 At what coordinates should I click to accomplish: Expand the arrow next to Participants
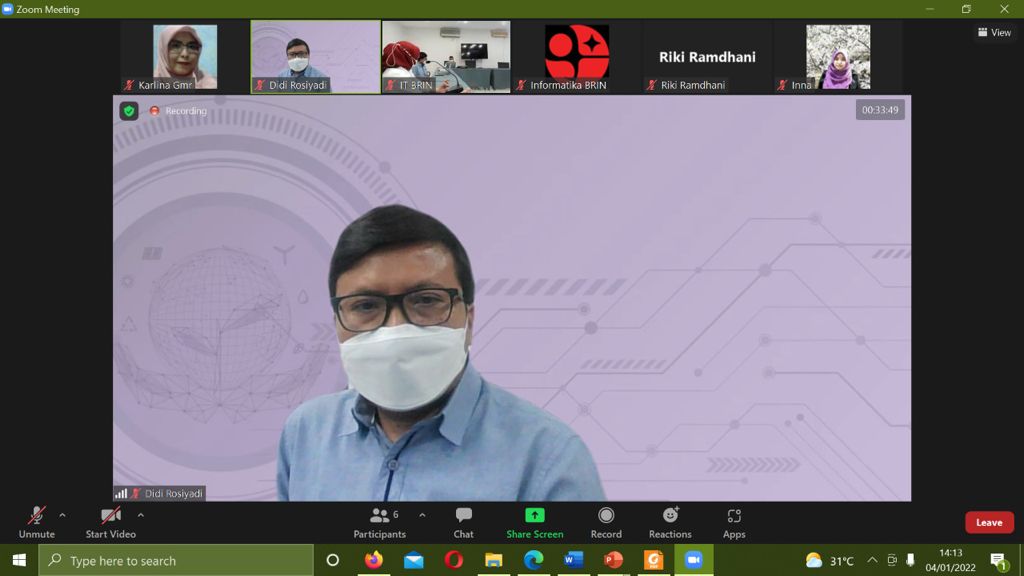pyautogui.click(x=422, y=515)
